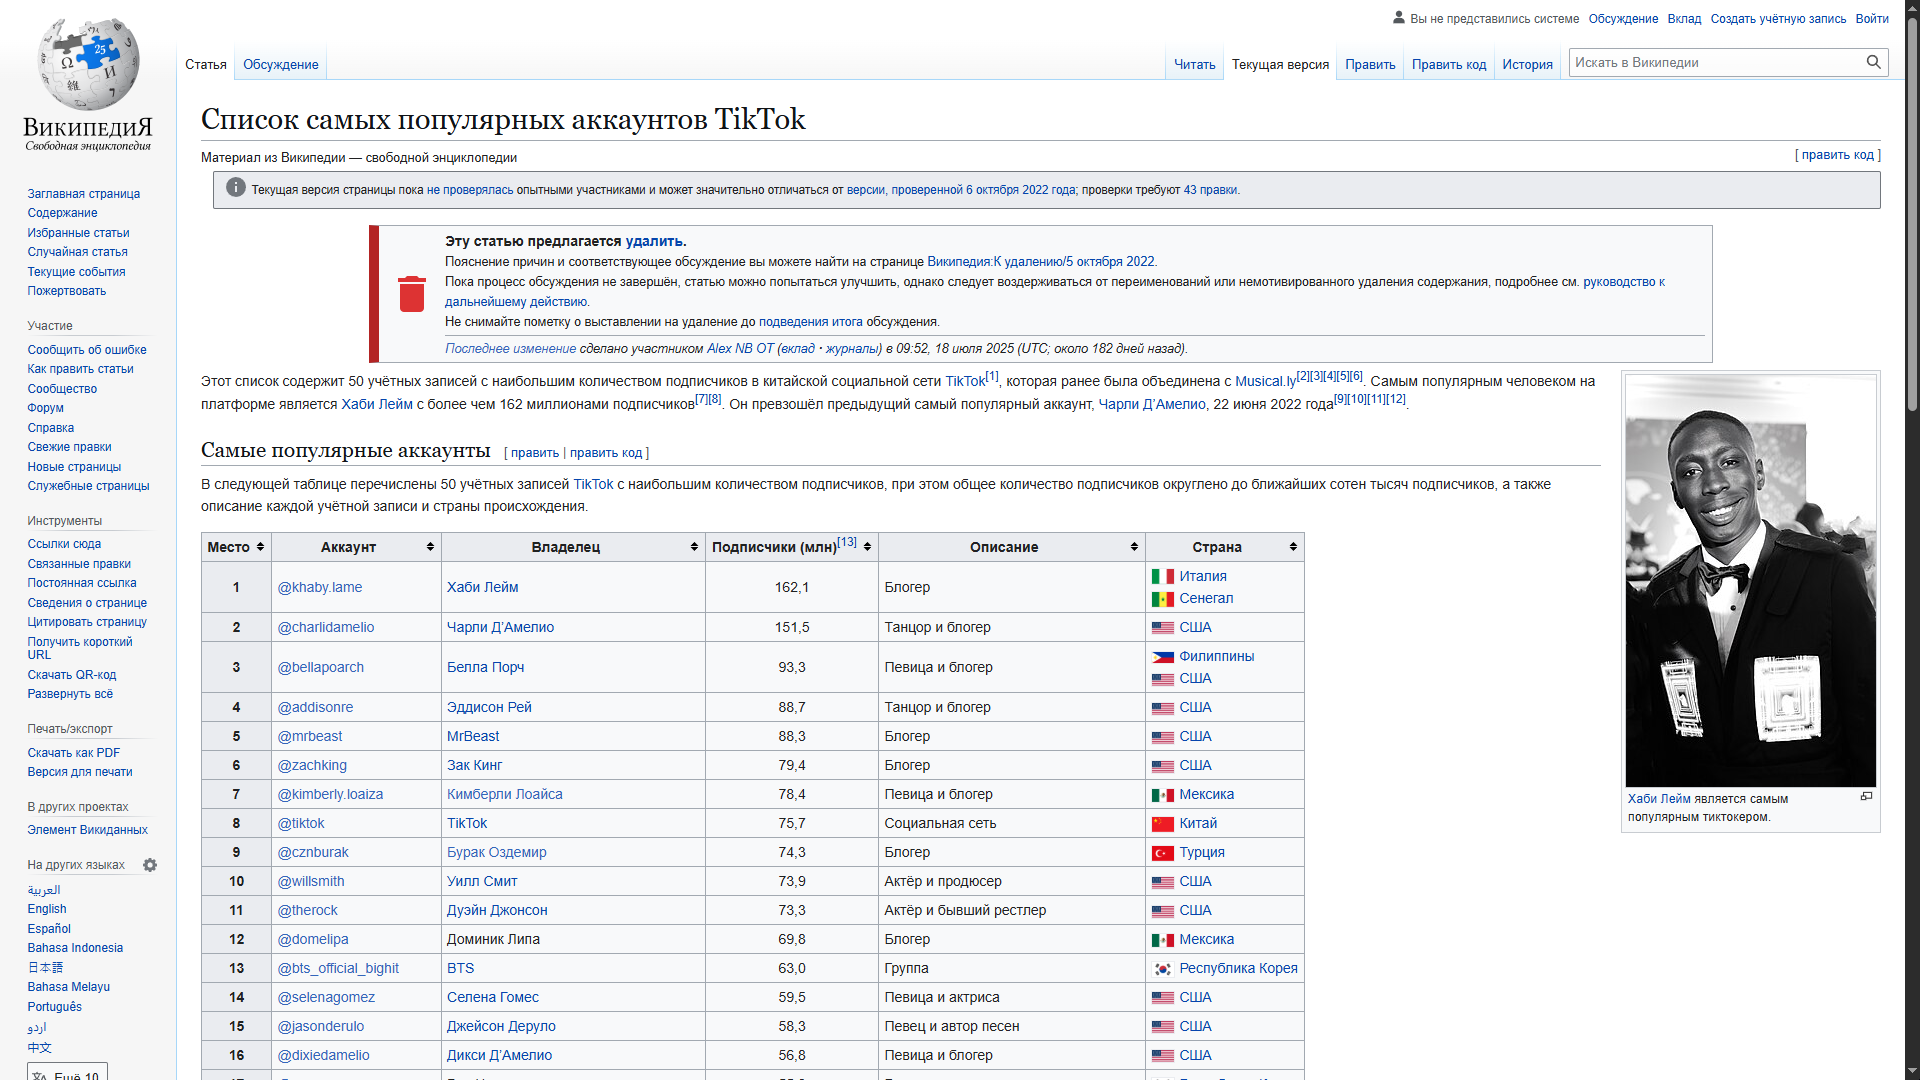Sort table by Место column

pos(260,547)
